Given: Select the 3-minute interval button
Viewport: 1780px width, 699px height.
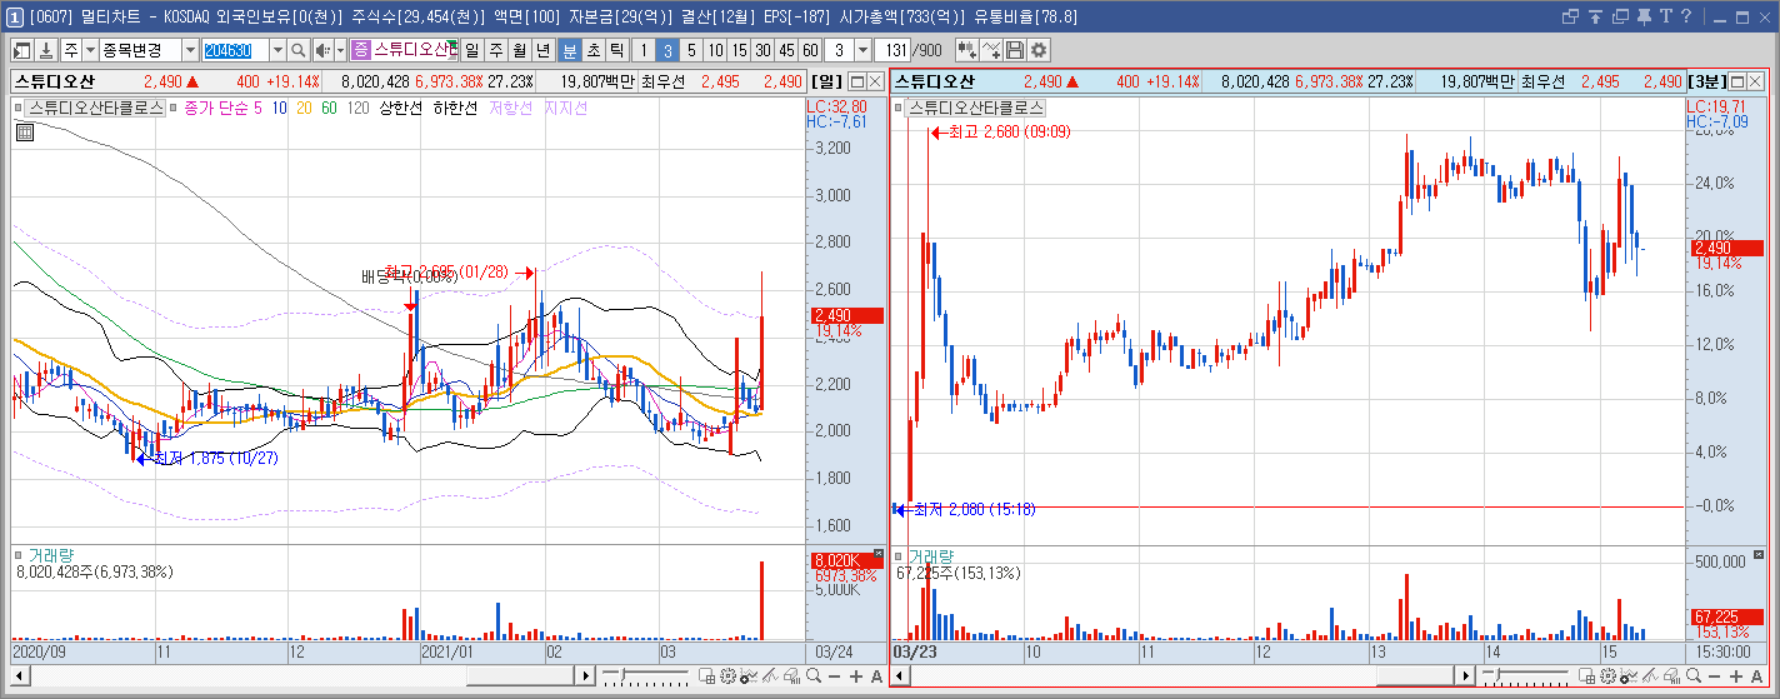Looking at the screenshot, I should click(668, 50).
